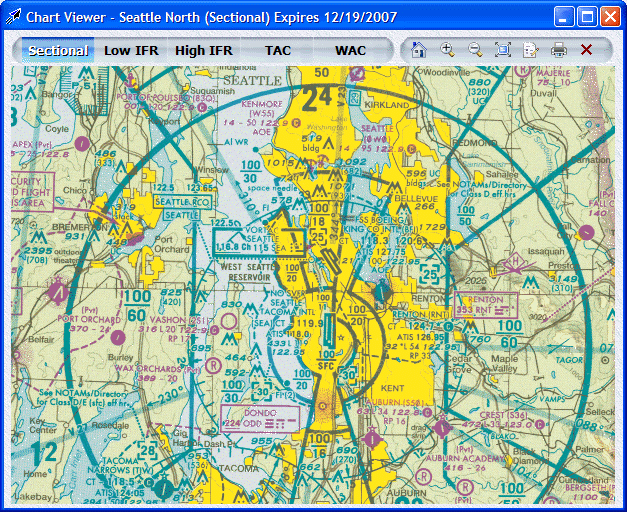Zoom out using the magnifier minus icon
627x512 pixels.
coord(475,50)
